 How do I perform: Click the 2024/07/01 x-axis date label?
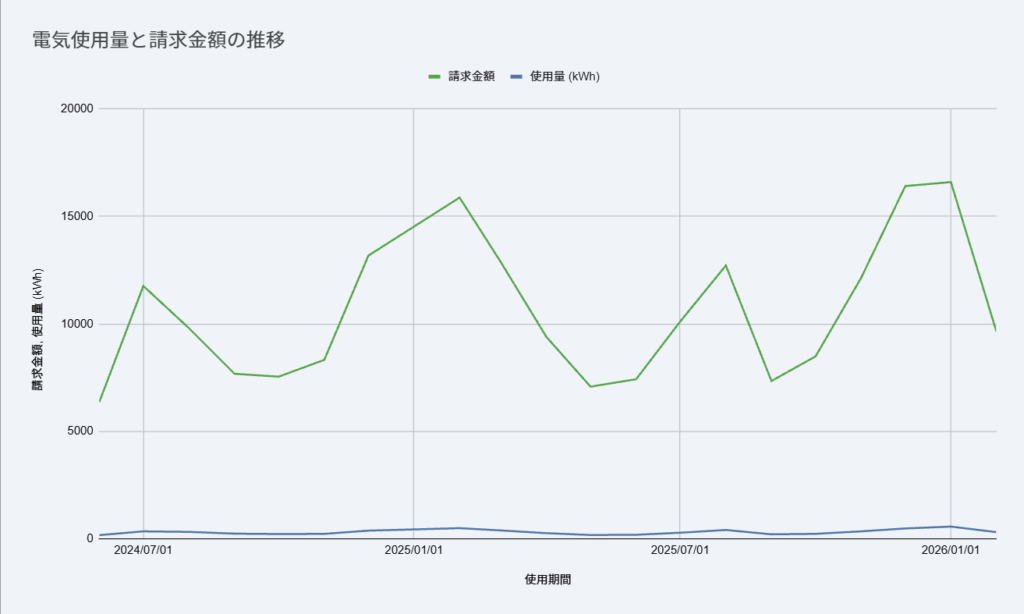click(x=143, y=550)
